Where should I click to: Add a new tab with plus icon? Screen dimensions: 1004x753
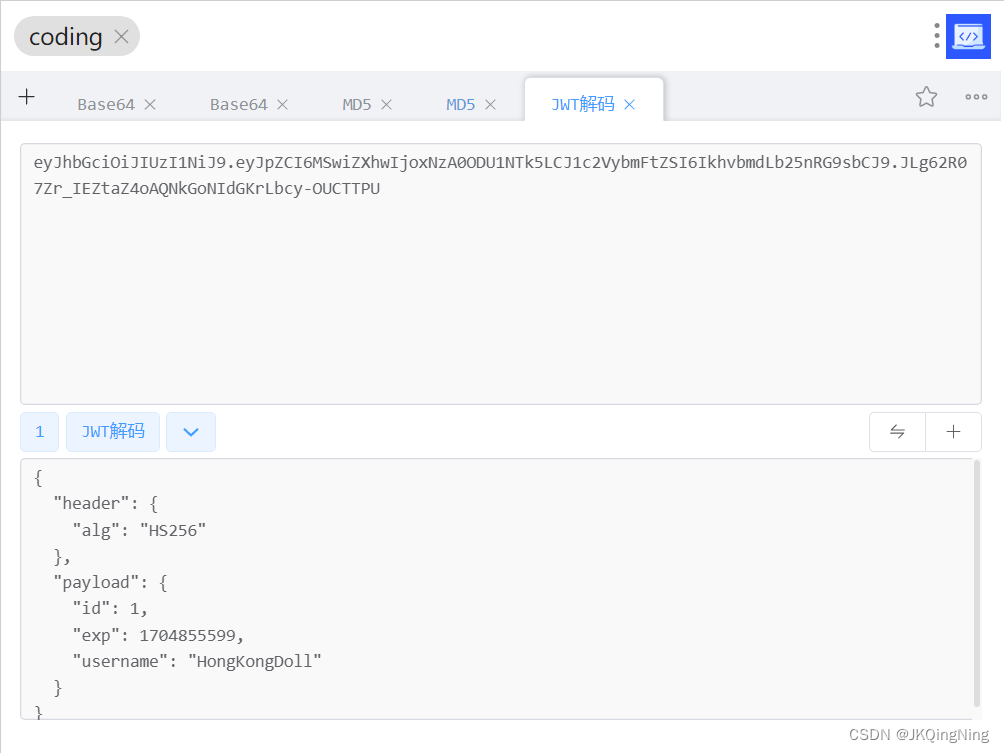coord(27,97)
